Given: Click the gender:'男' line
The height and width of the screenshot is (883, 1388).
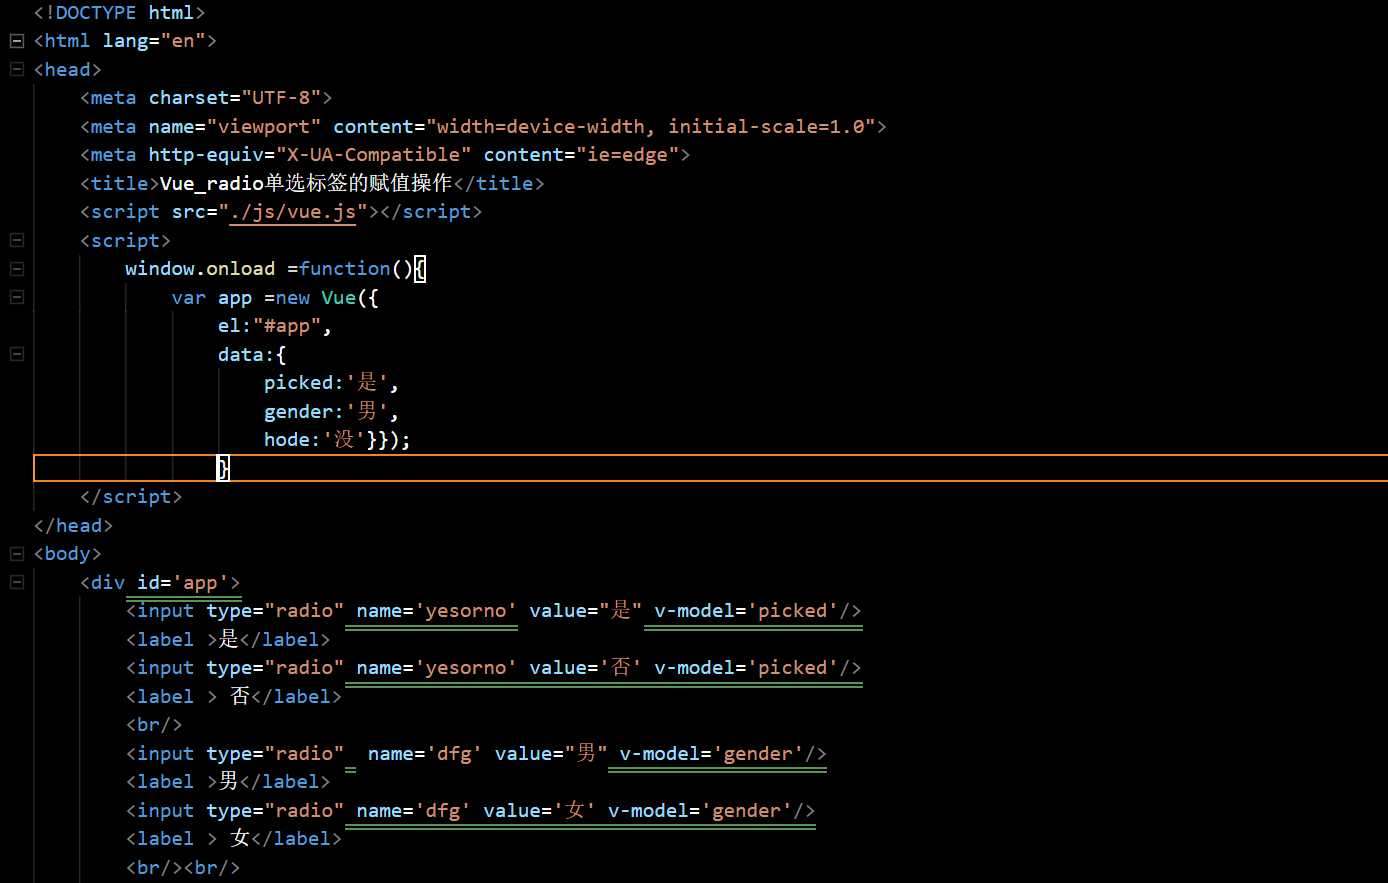Looking at the screenshot, I should tap(332, 412).
